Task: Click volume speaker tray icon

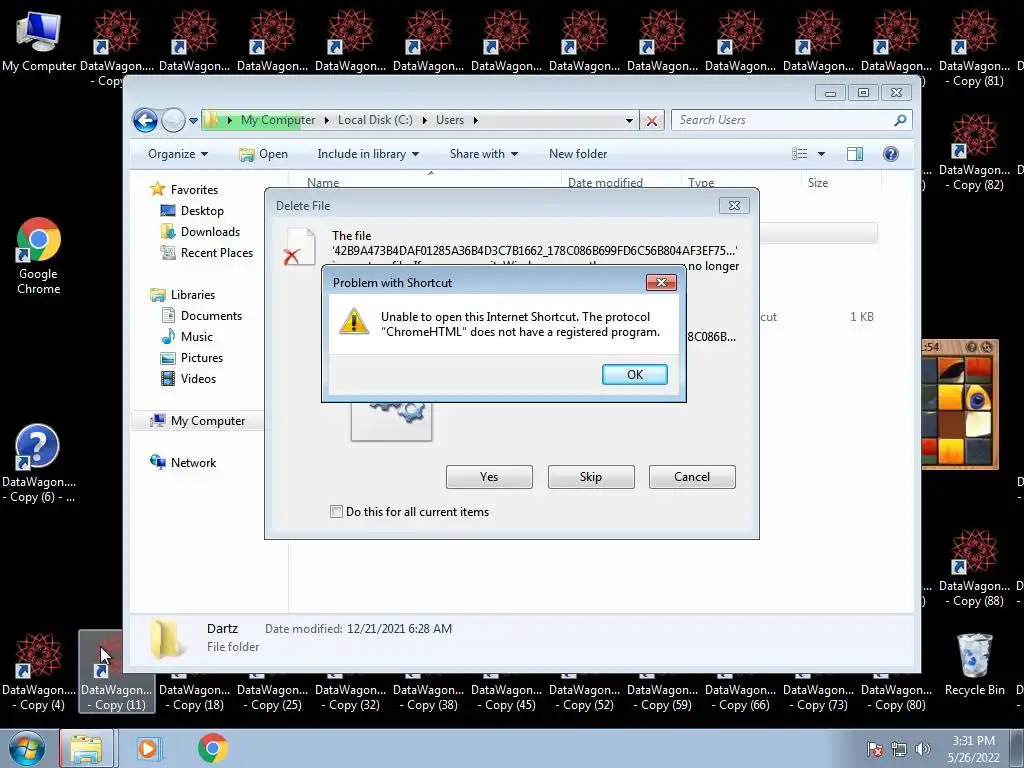Action: click(922, 749)
